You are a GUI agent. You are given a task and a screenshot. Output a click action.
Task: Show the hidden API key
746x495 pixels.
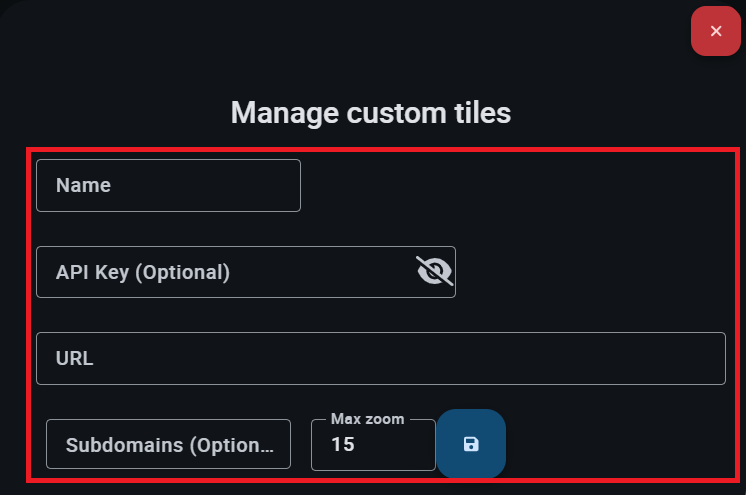434,271
